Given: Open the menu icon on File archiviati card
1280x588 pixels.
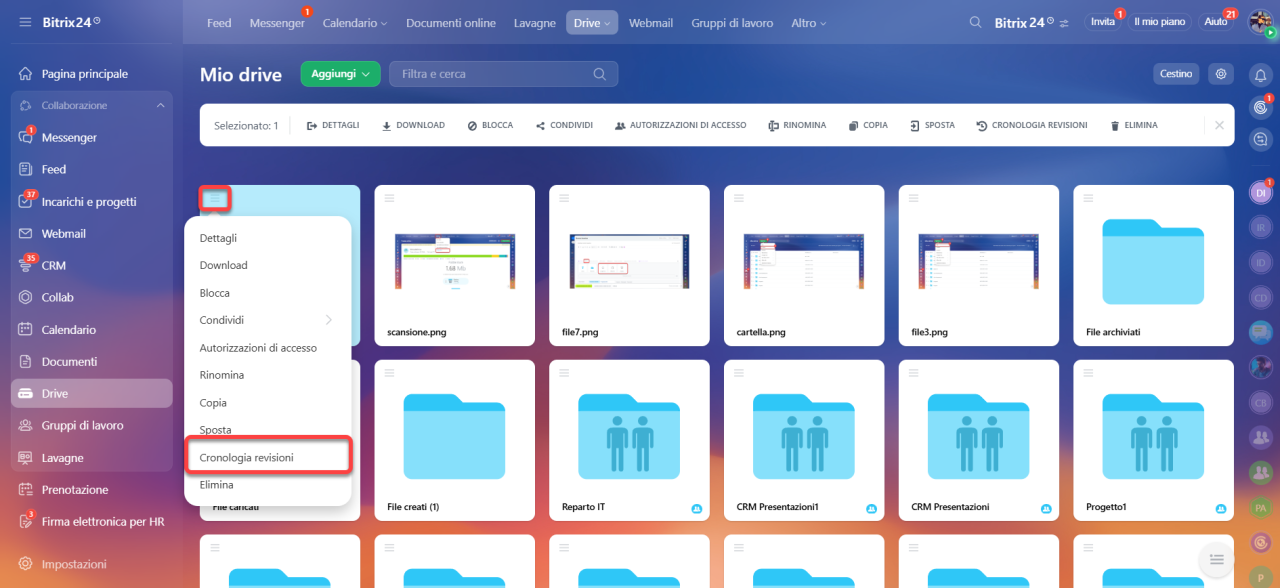Looking at the screenshot, I should tap(1088, 198).
